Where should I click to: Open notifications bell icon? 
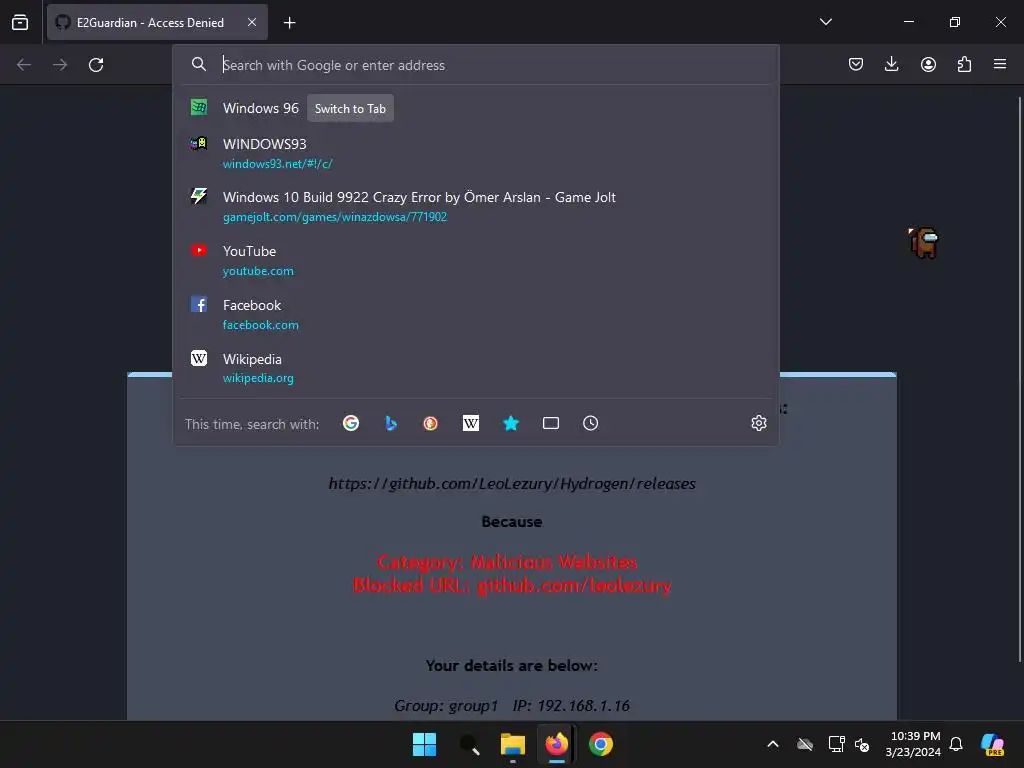coord(955,744)
